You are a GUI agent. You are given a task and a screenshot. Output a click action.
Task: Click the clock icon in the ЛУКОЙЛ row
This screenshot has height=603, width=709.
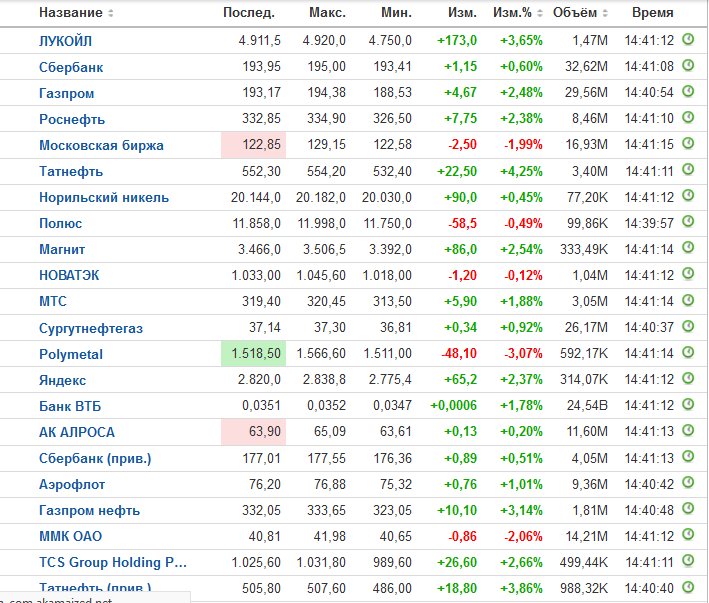point(688,39)
